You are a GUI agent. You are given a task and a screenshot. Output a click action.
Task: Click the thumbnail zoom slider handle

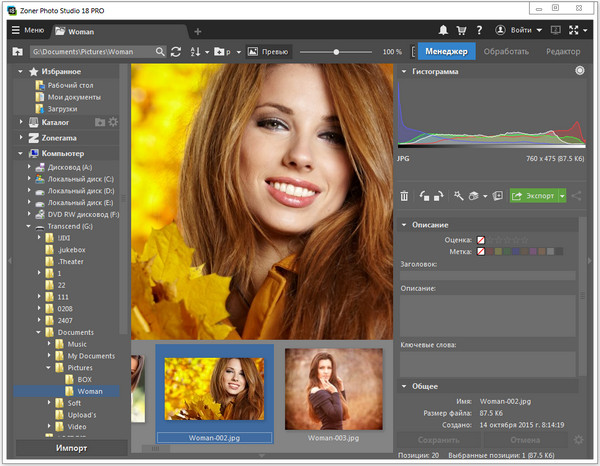pos(336,51)
